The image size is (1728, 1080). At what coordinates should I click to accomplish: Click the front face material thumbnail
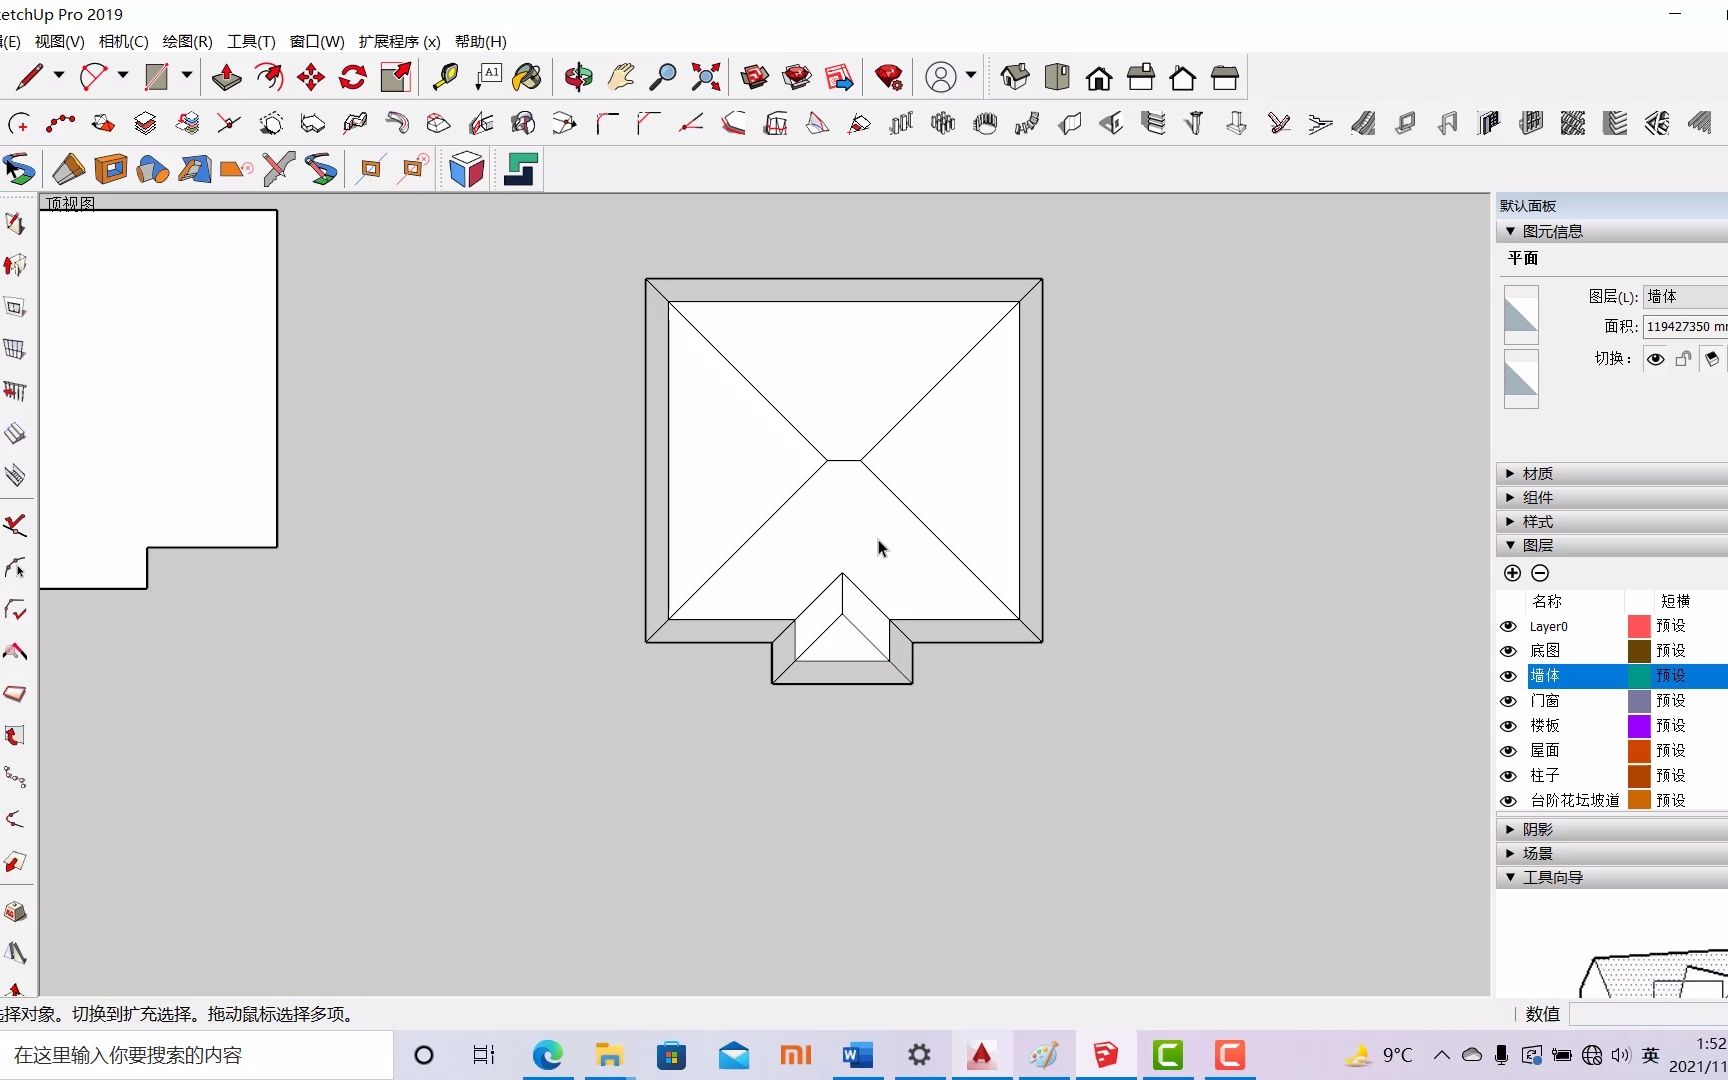(1521, 315)
